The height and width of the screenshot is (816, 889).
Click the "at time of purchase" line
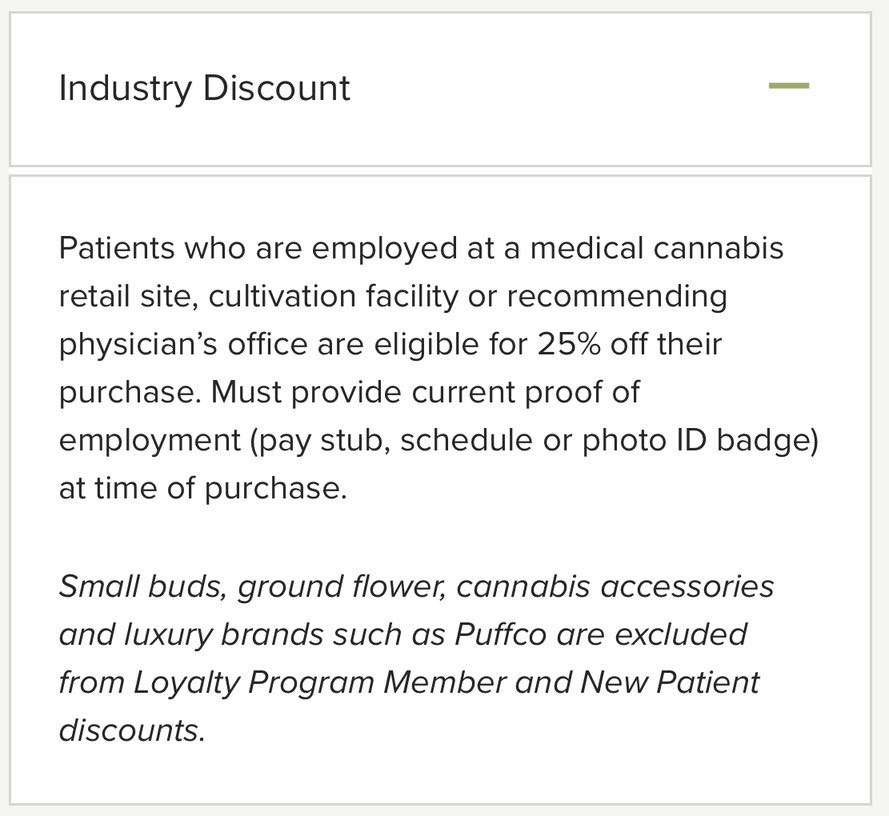(202, 488)
